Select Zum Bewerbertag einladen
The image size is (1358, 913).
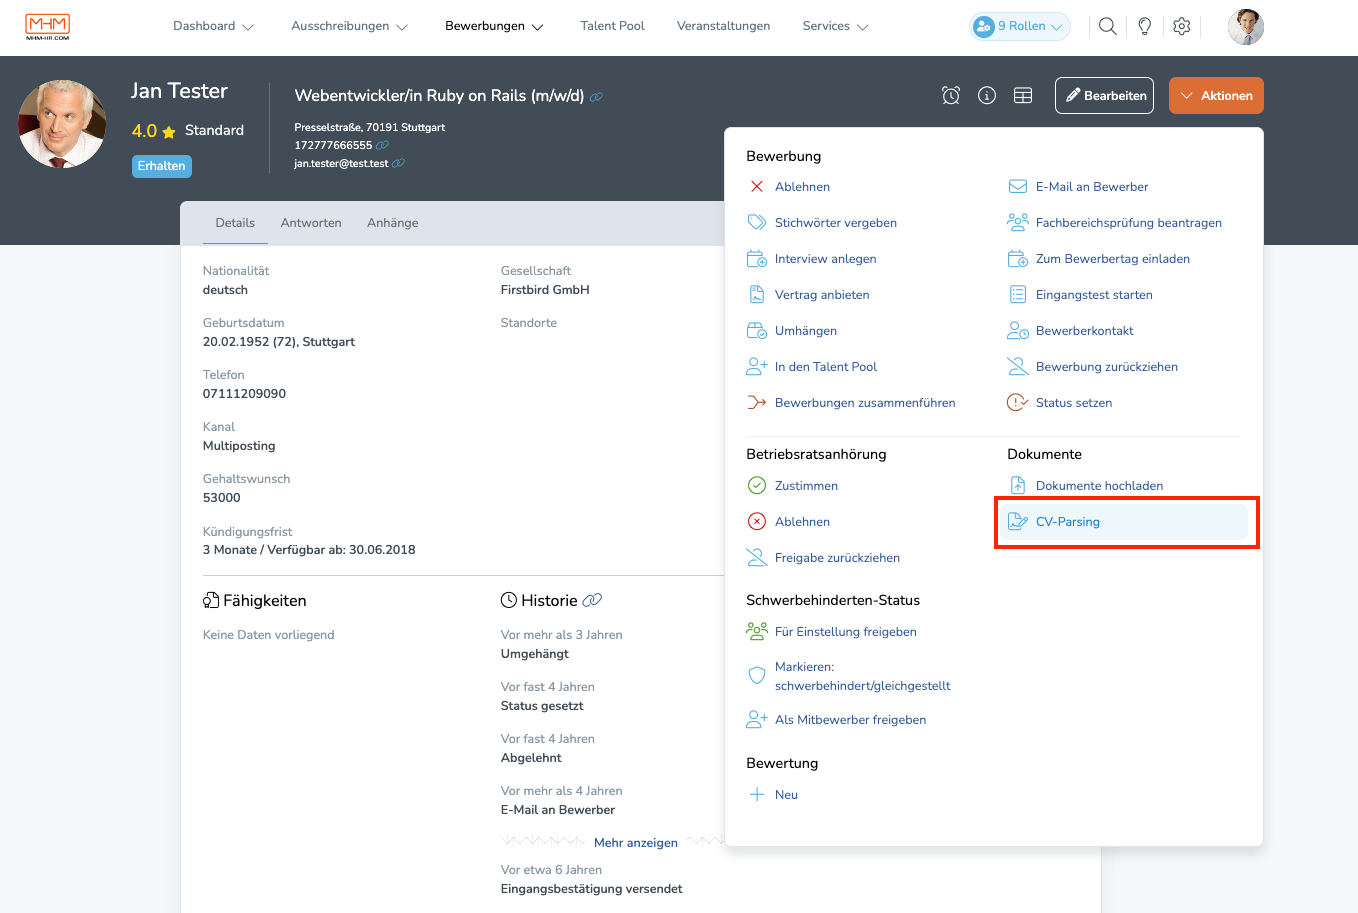(x=1099, y=259)
